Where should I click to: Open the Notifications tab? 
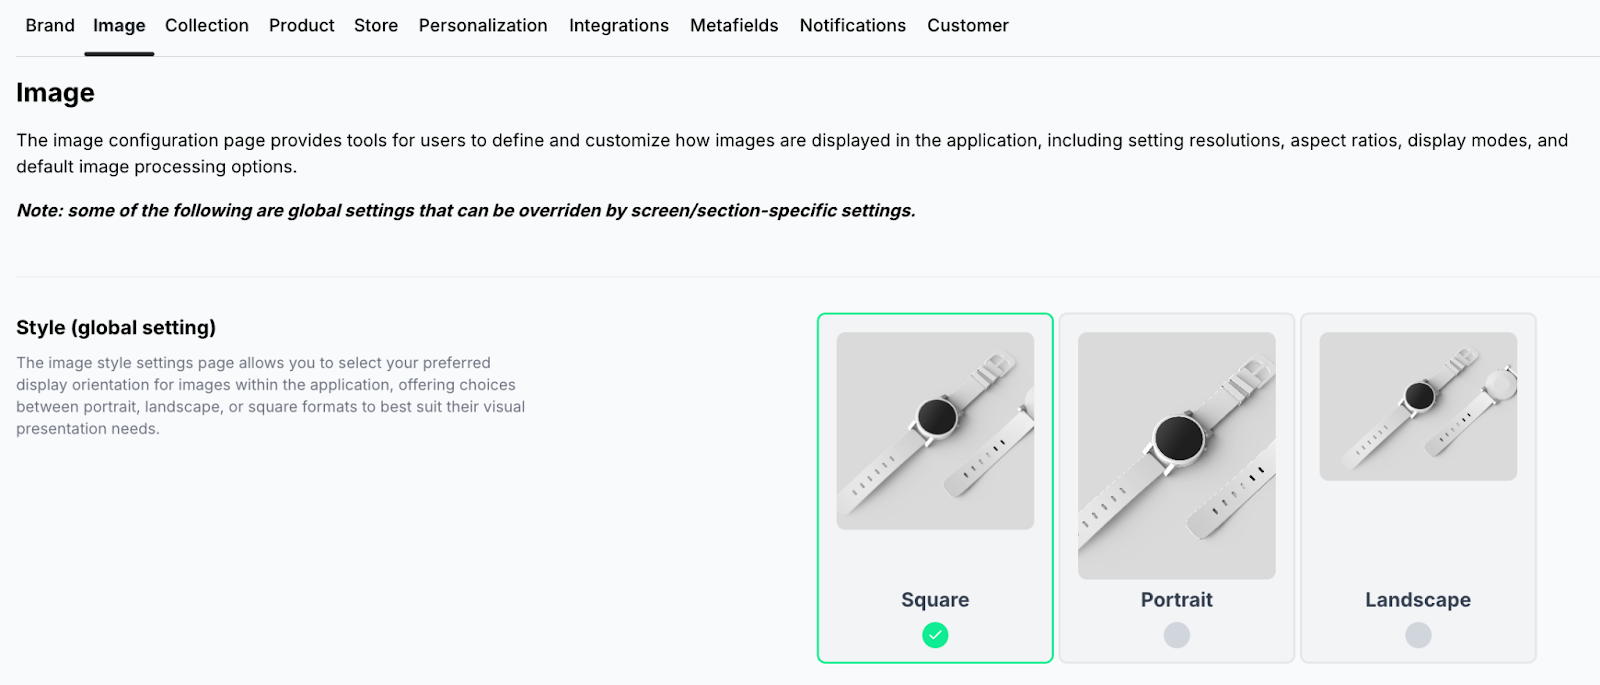click(x=852, y=26)
